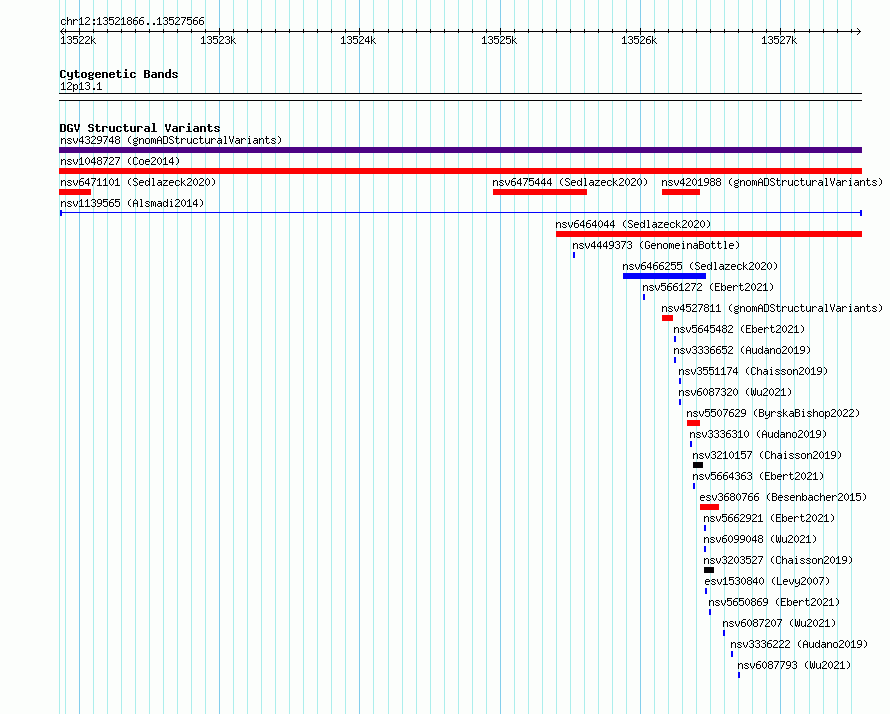Select the red bar under nsv6471101

(75, 192)
